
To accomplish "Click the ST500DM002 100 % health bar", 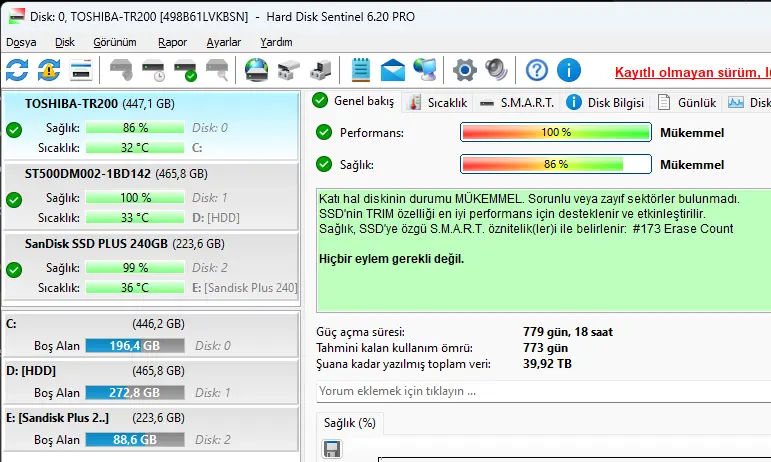I will click(x=135, y=198).
